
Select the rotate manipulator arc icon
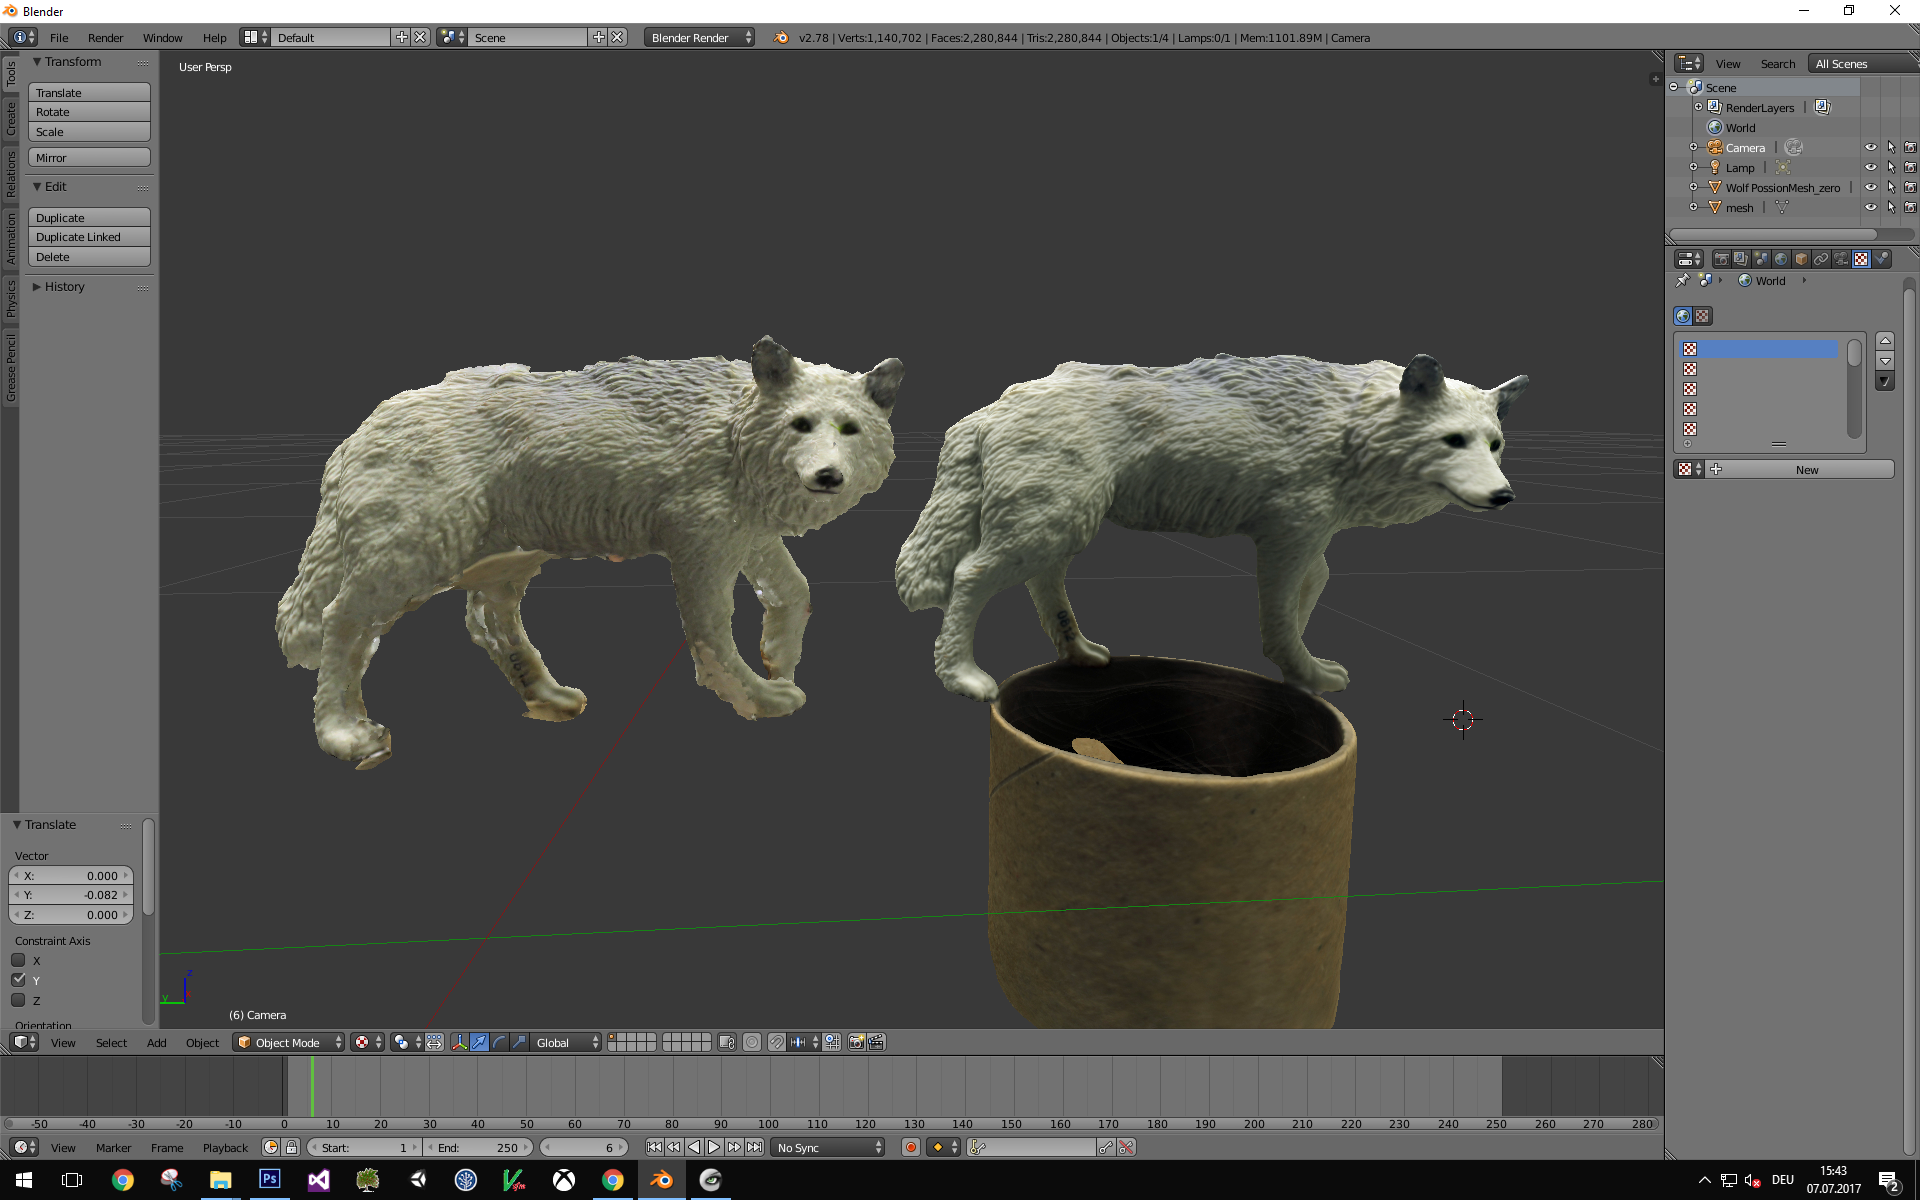point(499,1042)
